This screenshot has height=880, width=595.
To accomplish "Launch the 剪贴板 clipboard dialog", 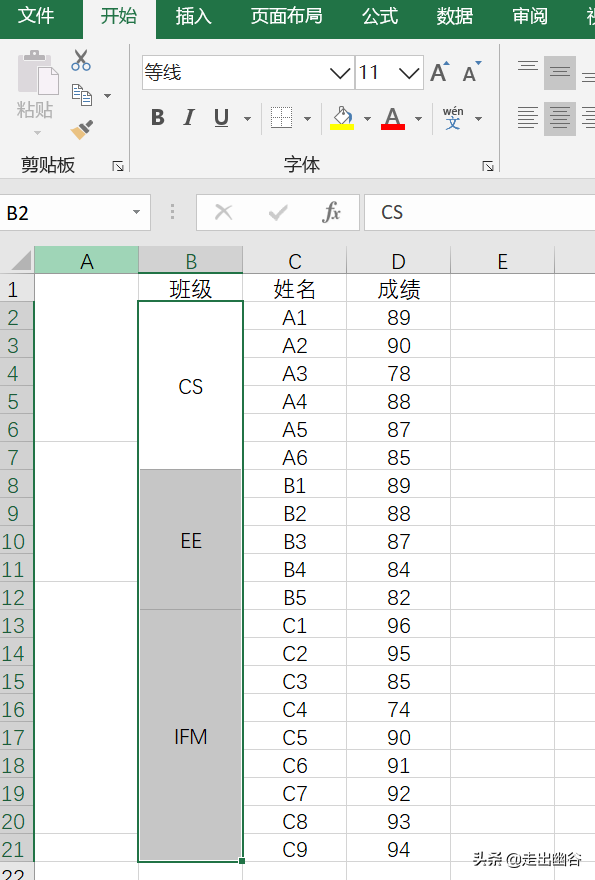I will click(118, 166).
